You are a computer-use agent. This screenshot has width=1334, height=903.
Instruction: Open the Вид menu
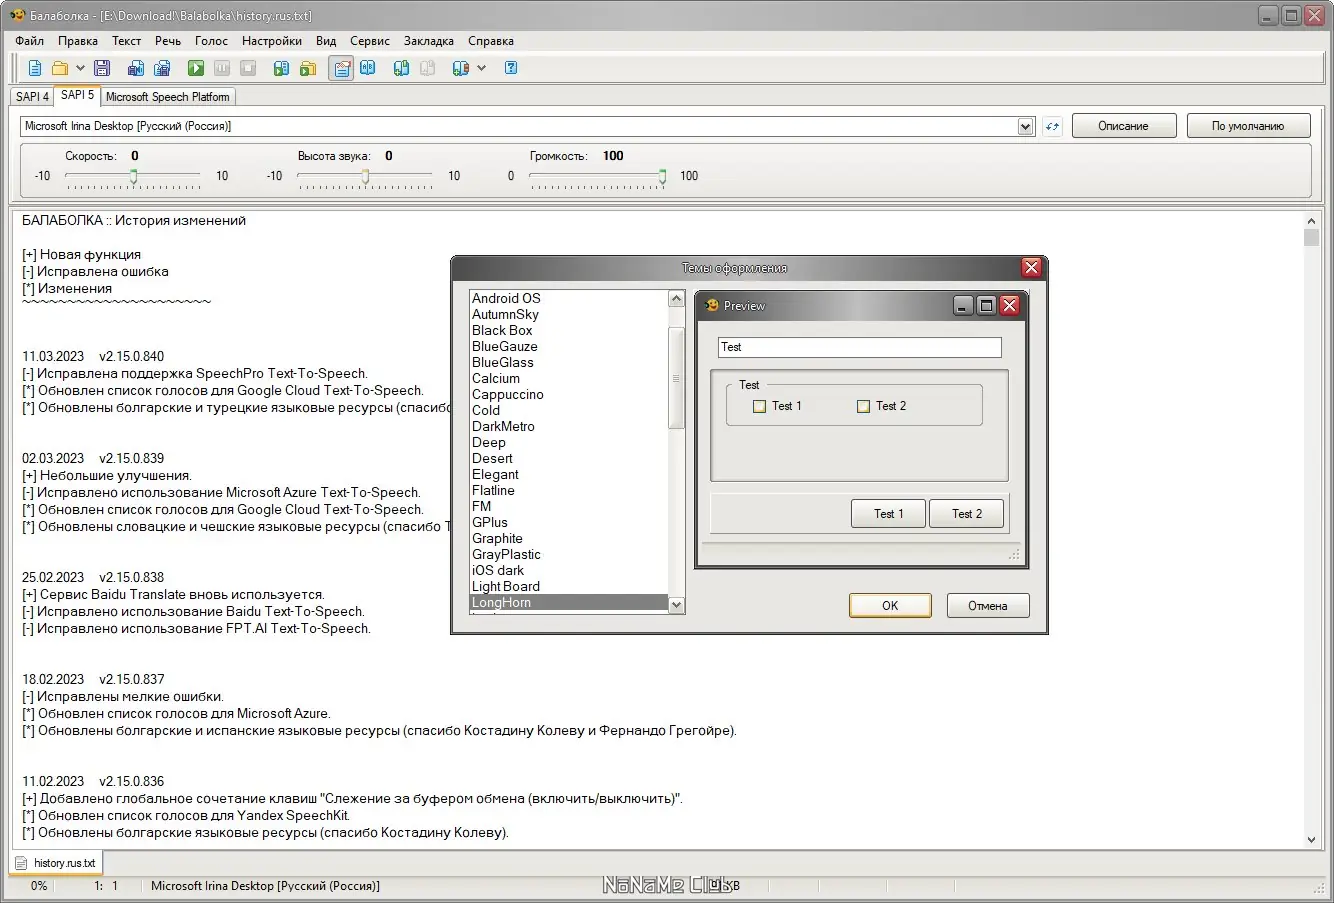click(326, 41)
